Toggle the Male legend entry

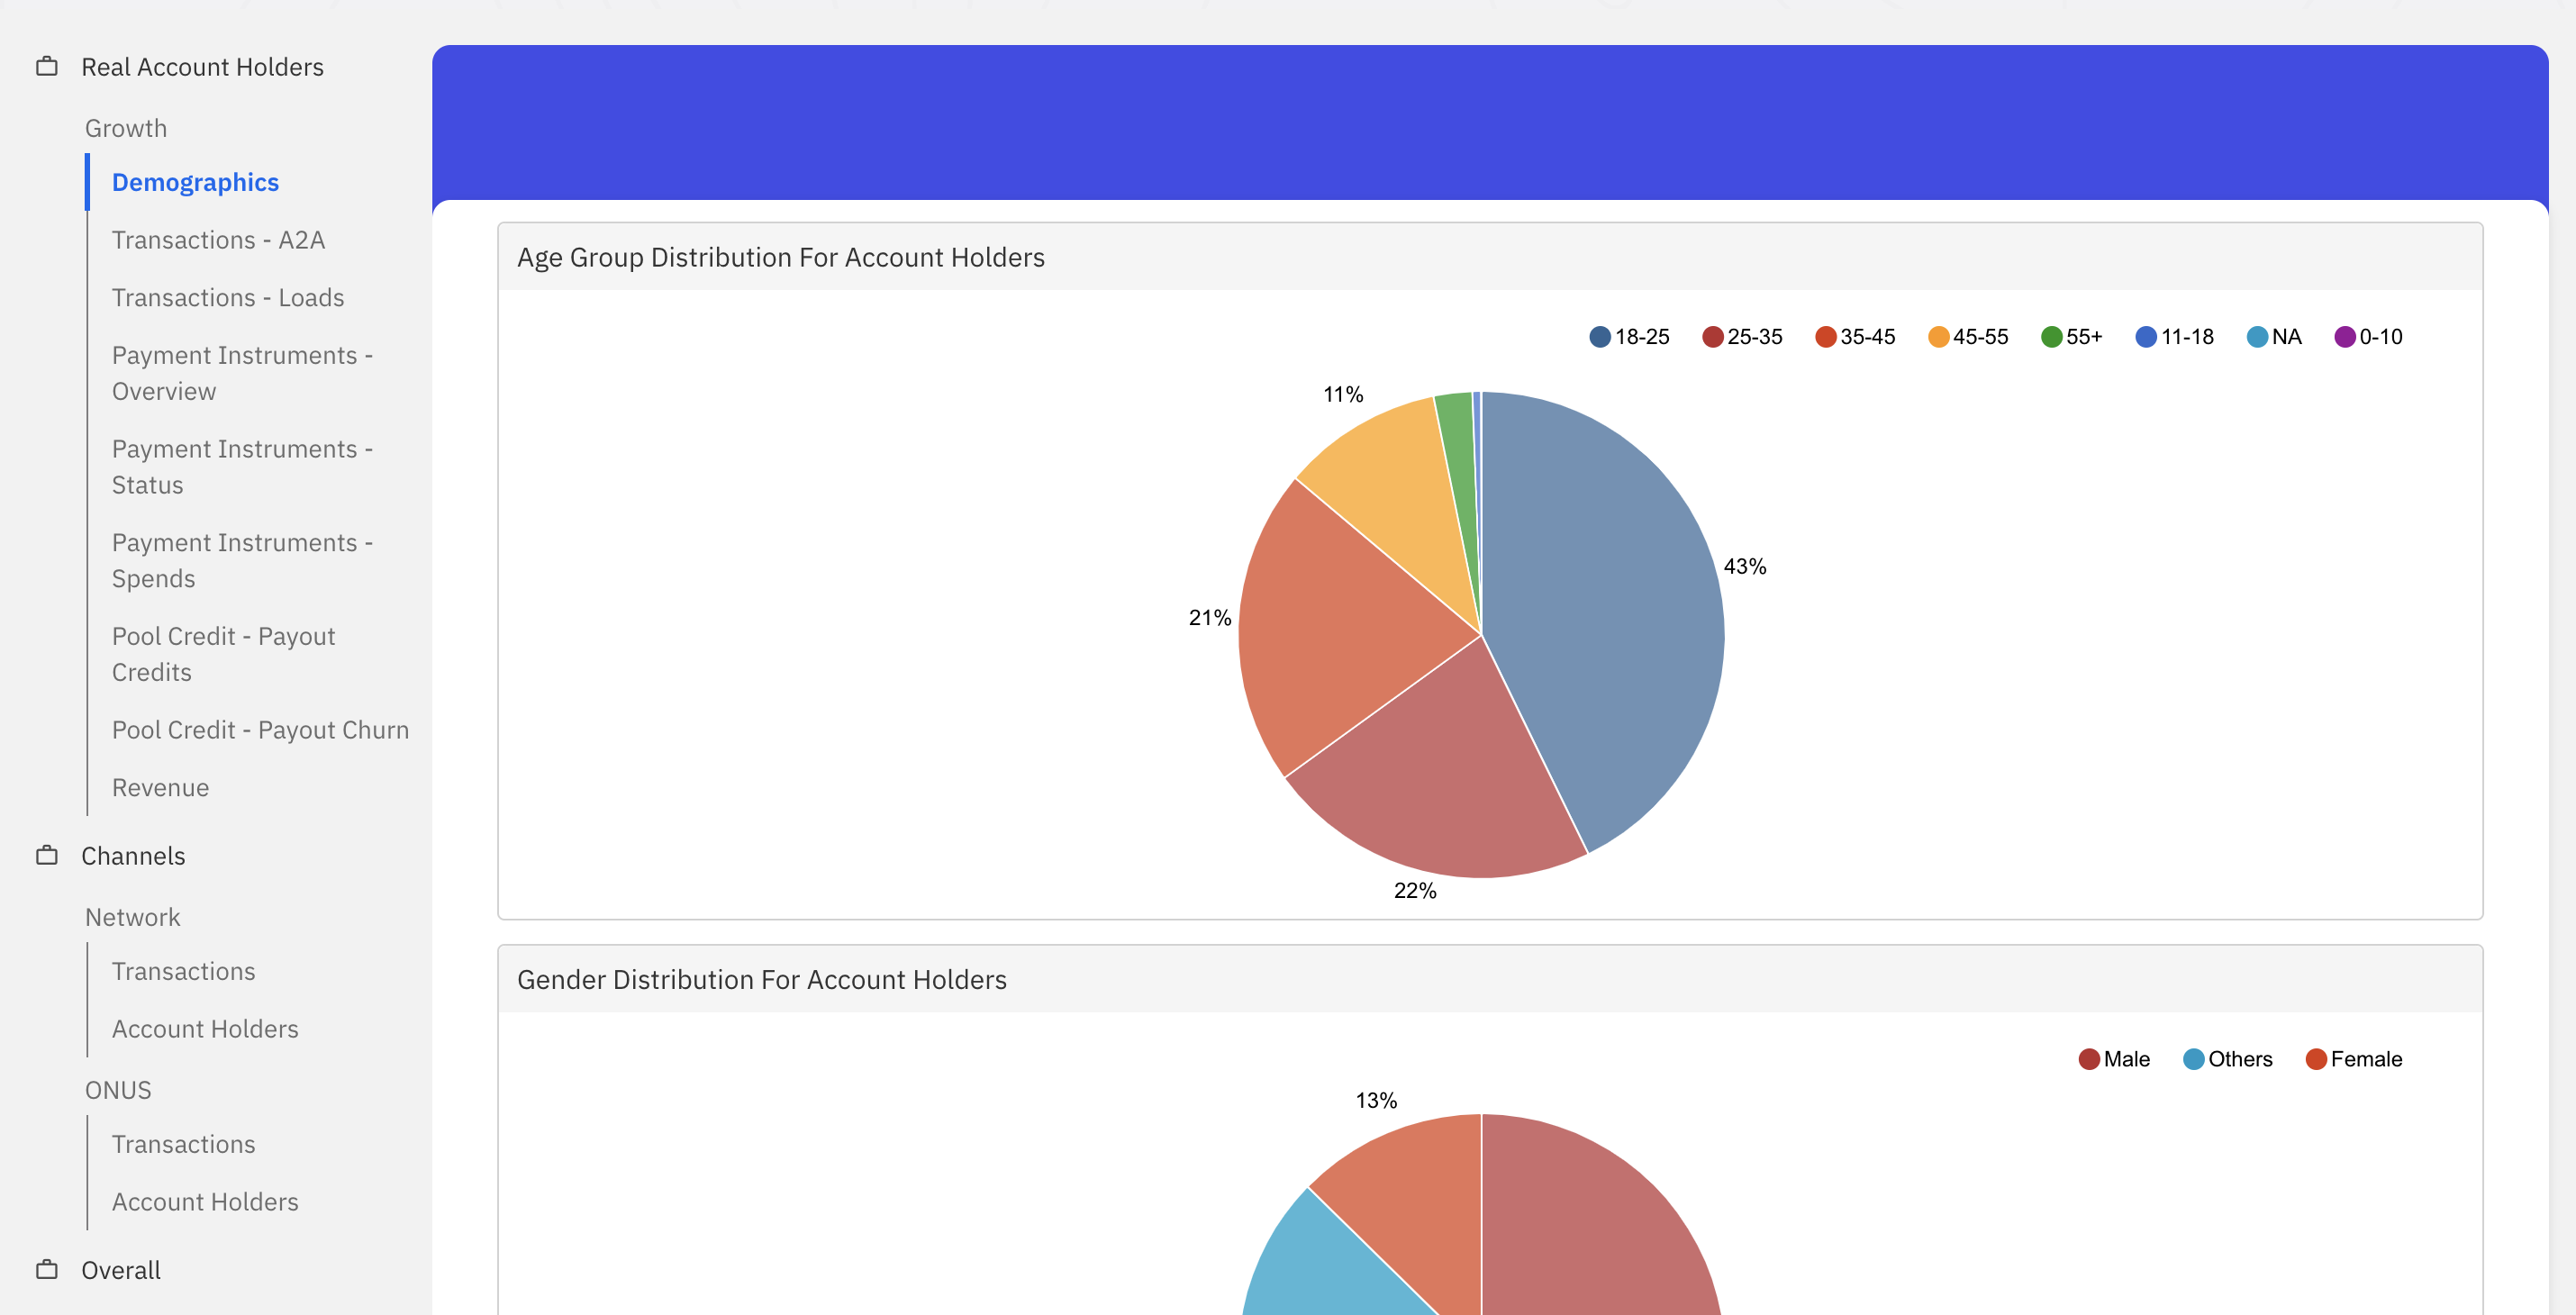2114,1059
